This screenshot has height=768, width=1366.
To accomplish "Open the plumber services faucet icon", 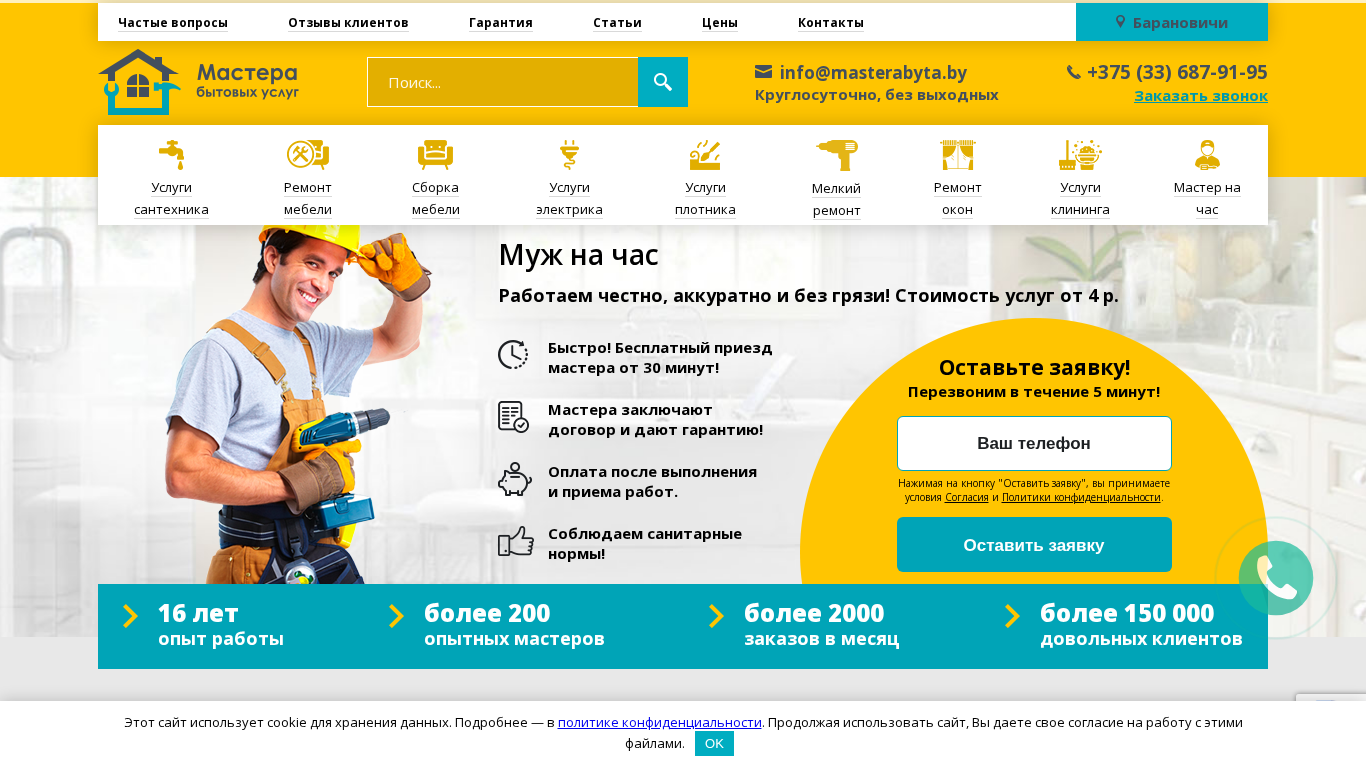I will point(172,155).
